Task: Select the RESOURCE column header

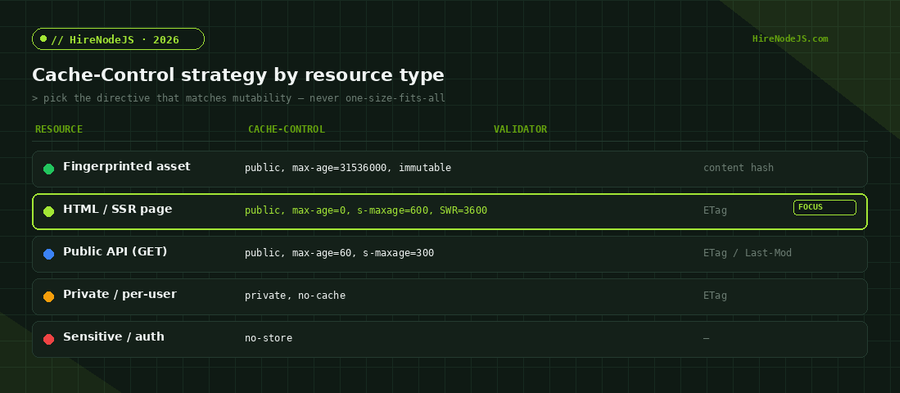Action: tap(59, 129)
